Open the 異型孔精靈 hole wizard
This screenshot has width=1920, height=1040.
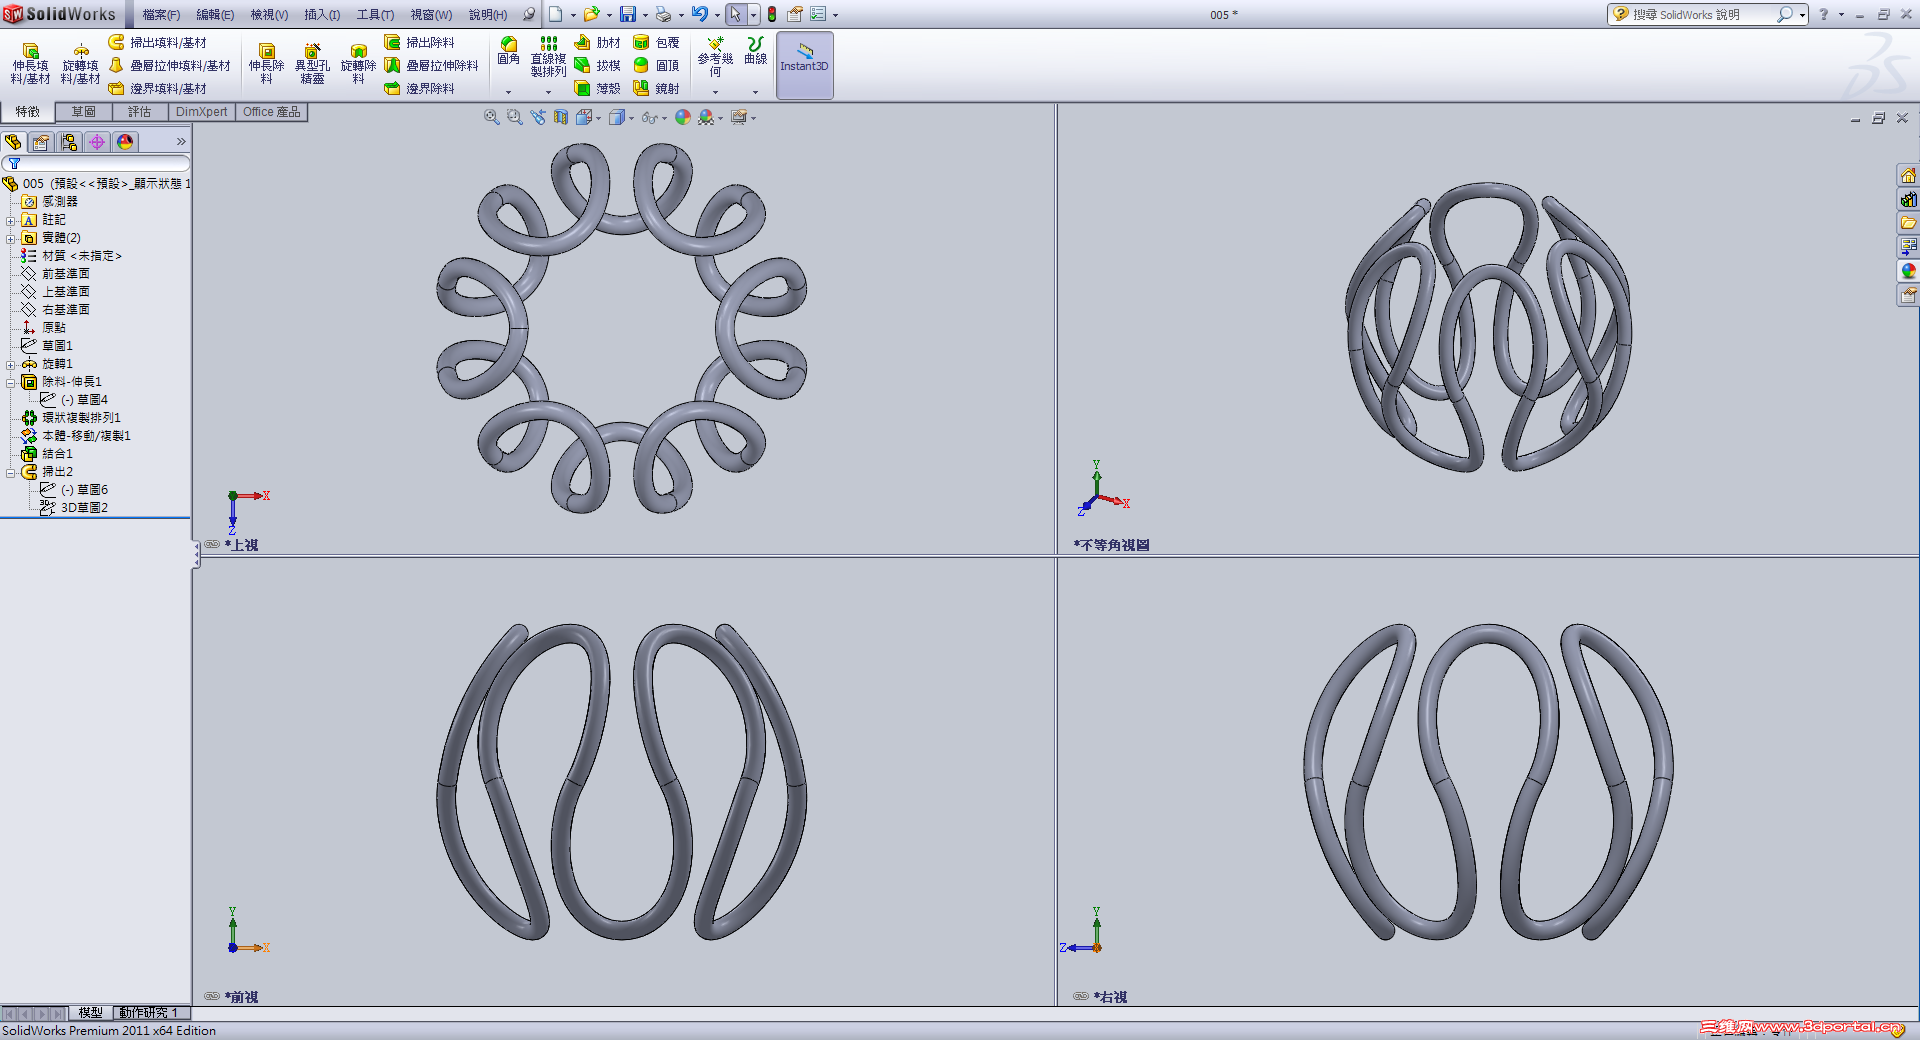tap(312, 64)
